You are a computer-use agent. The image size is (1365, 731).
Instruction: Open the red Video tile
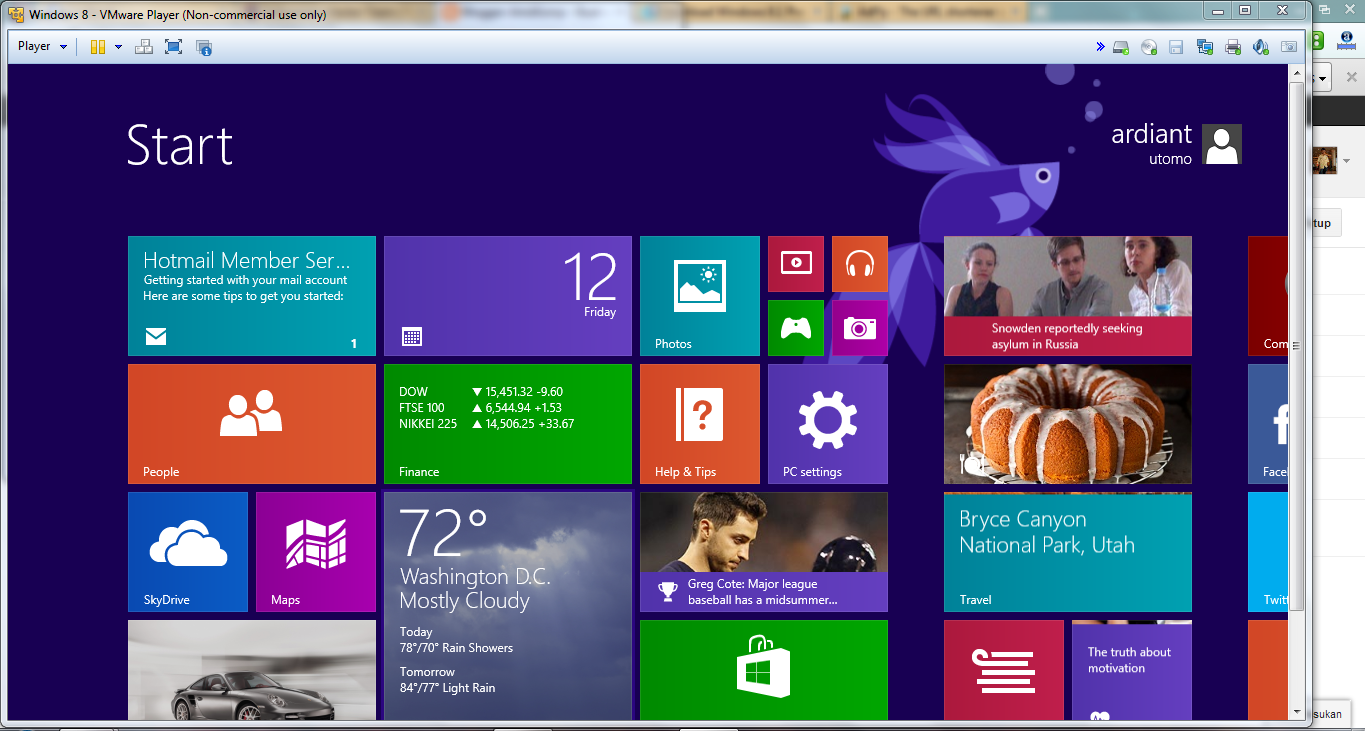[796, 264]
